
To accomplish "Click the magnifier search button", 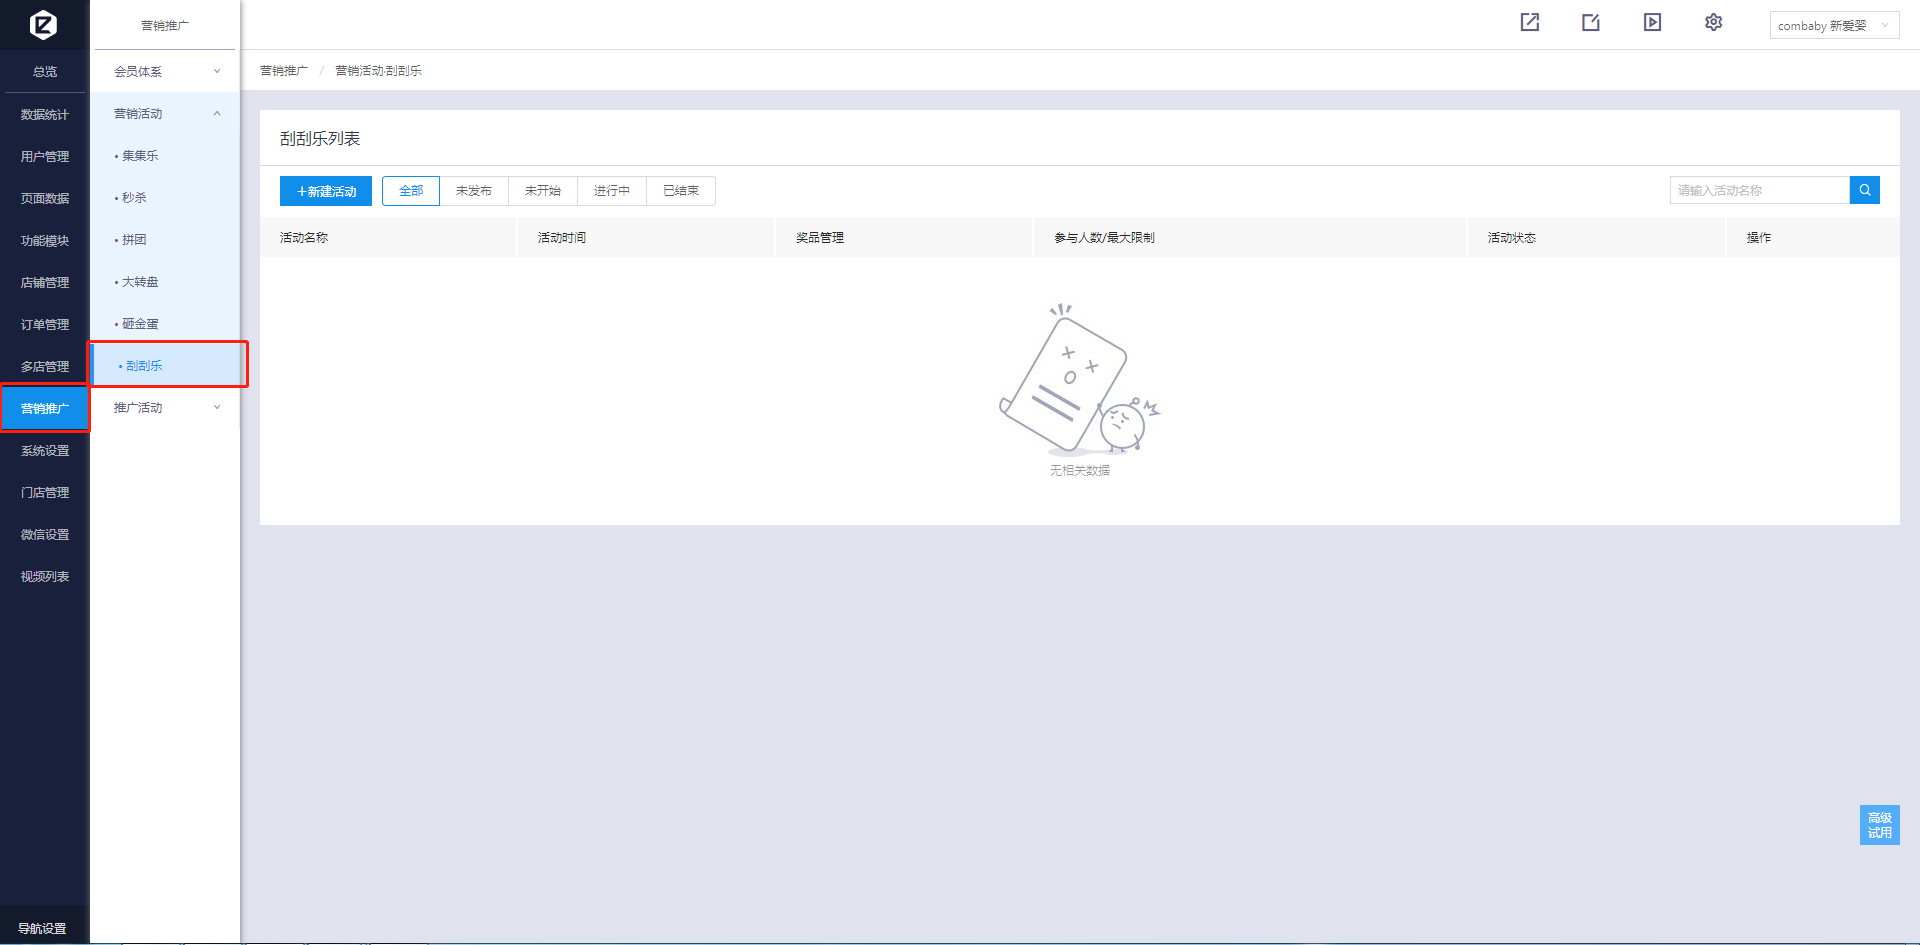I will 1864,190.
